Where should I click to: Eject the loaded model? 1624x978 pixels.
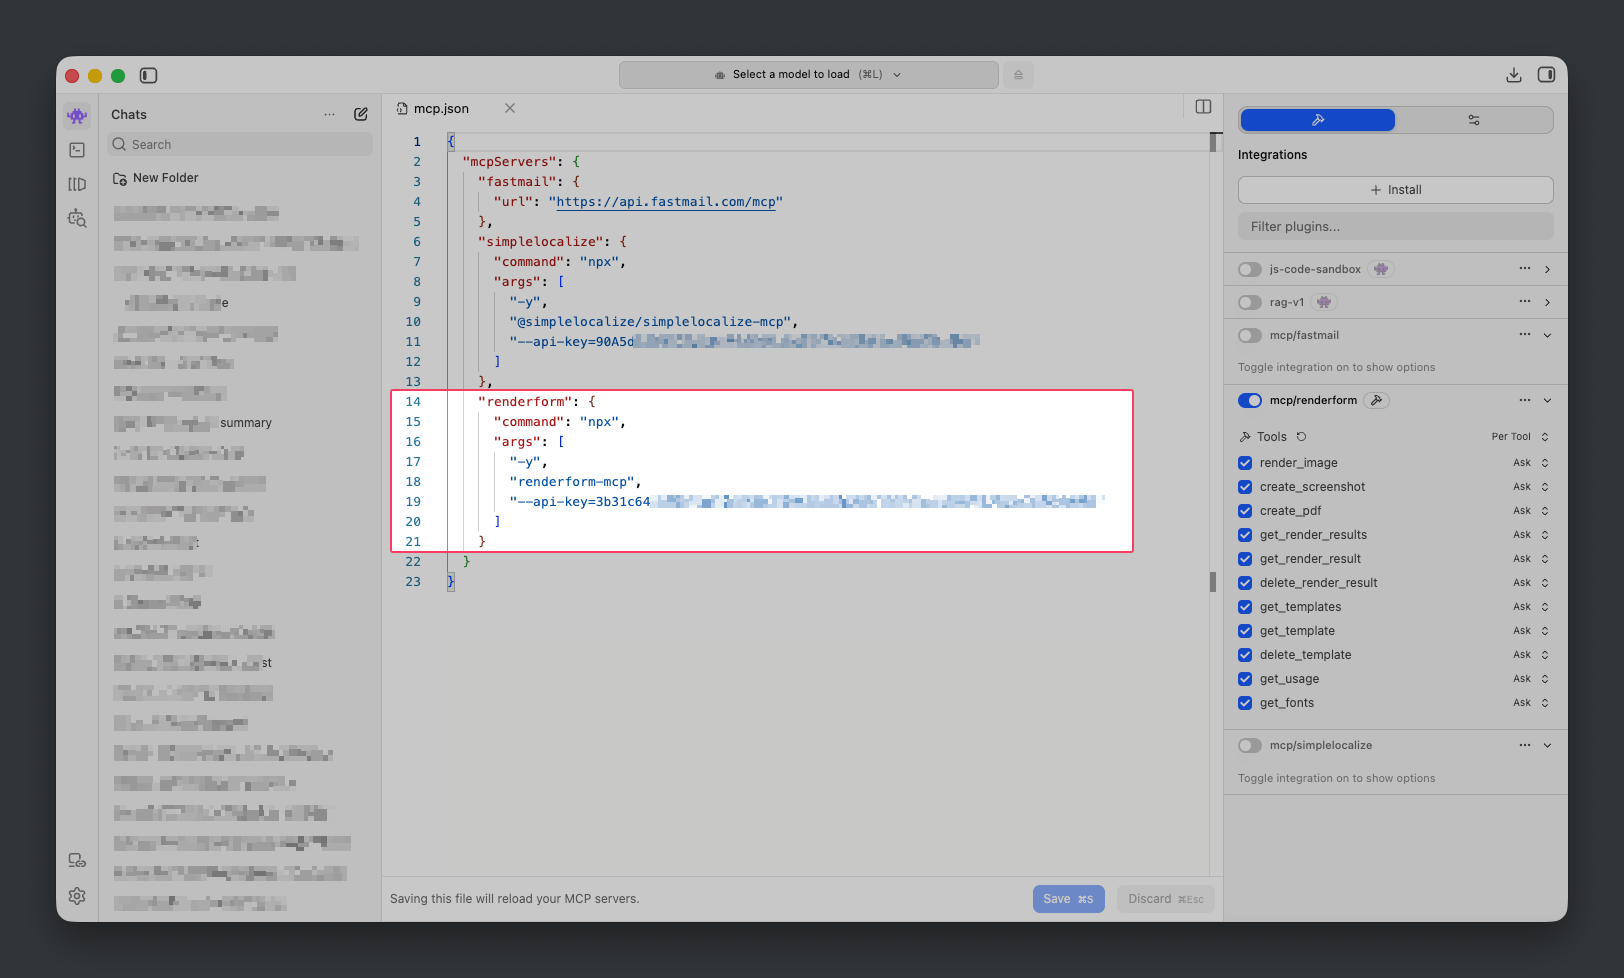1018,75
